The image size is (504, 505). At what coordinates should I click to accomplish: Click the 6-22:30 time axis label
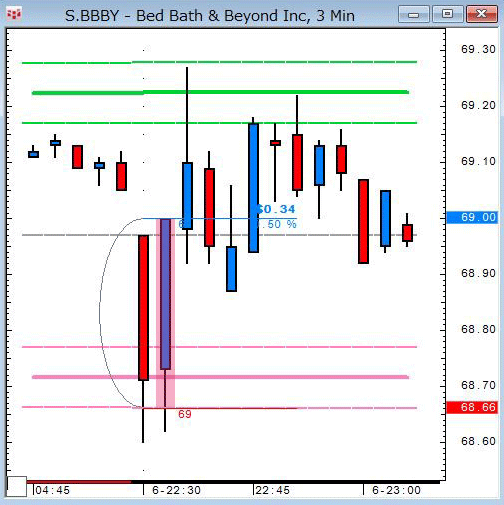pos(176,490)
